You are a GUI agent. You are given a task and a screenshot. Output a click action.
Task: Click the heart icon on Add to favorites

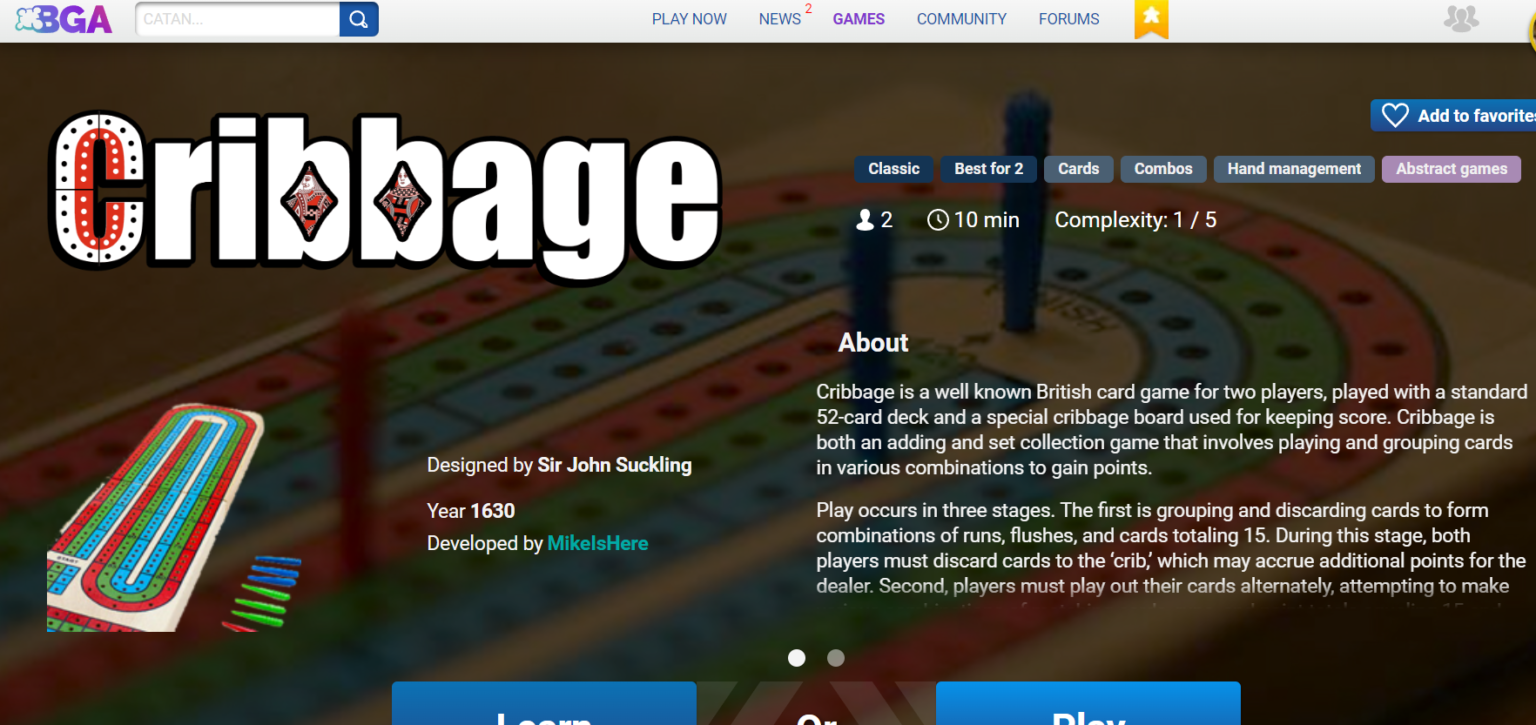1395,116
